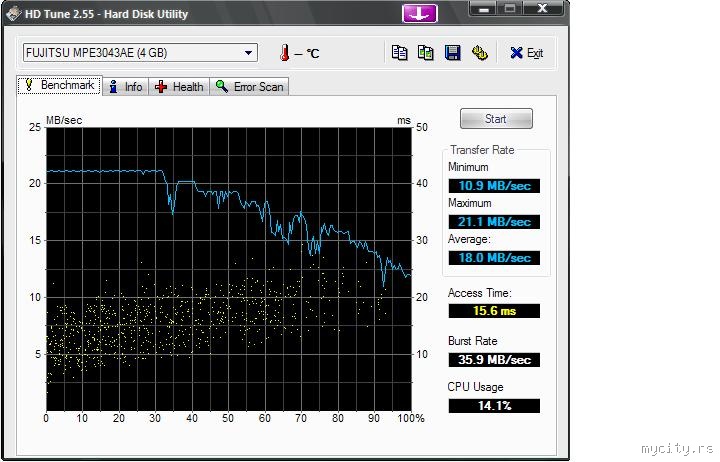Image resolution: width=720 pixels, height=462 pixels.
Task: Expand the FUJITSU drive selection dropdown
Action: point(248,53)
